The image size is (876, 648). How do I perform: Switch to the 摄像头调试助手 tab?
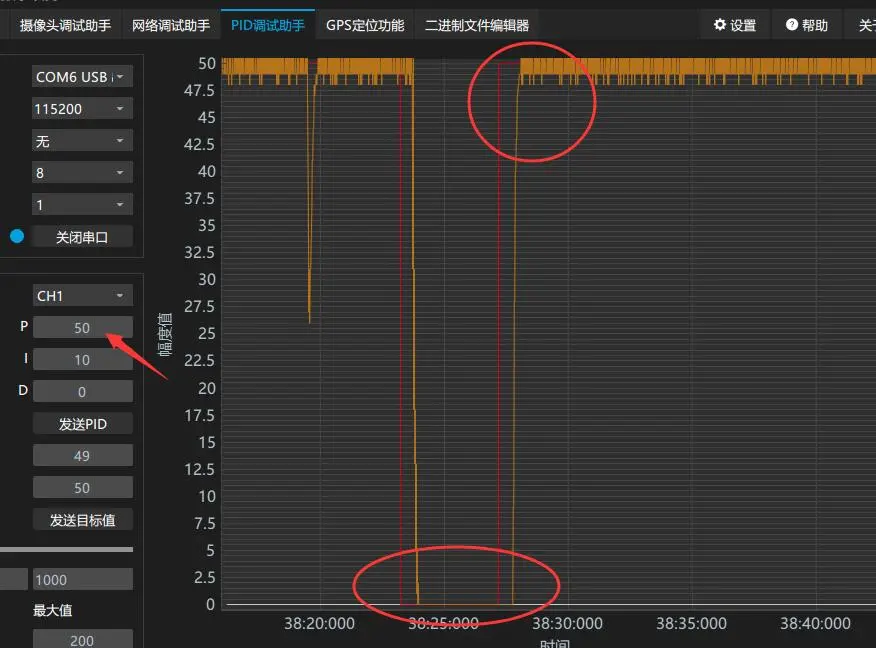[x=65, y=25]
